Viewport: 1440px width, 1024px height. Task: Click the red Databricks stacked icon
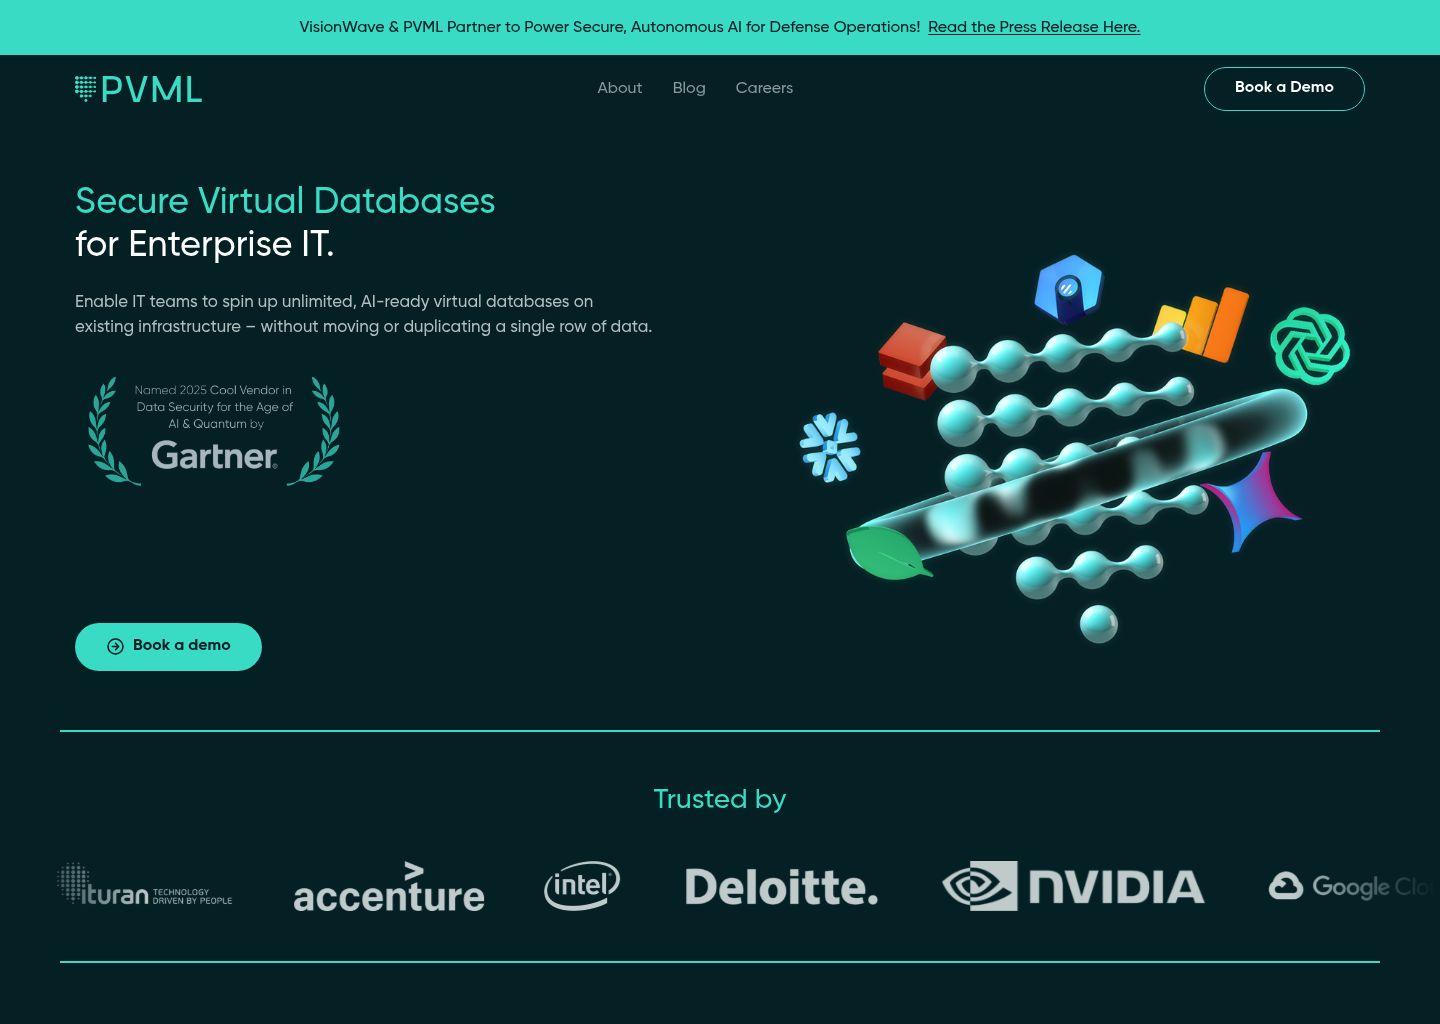pyautogui.click(x=911, y=360)
